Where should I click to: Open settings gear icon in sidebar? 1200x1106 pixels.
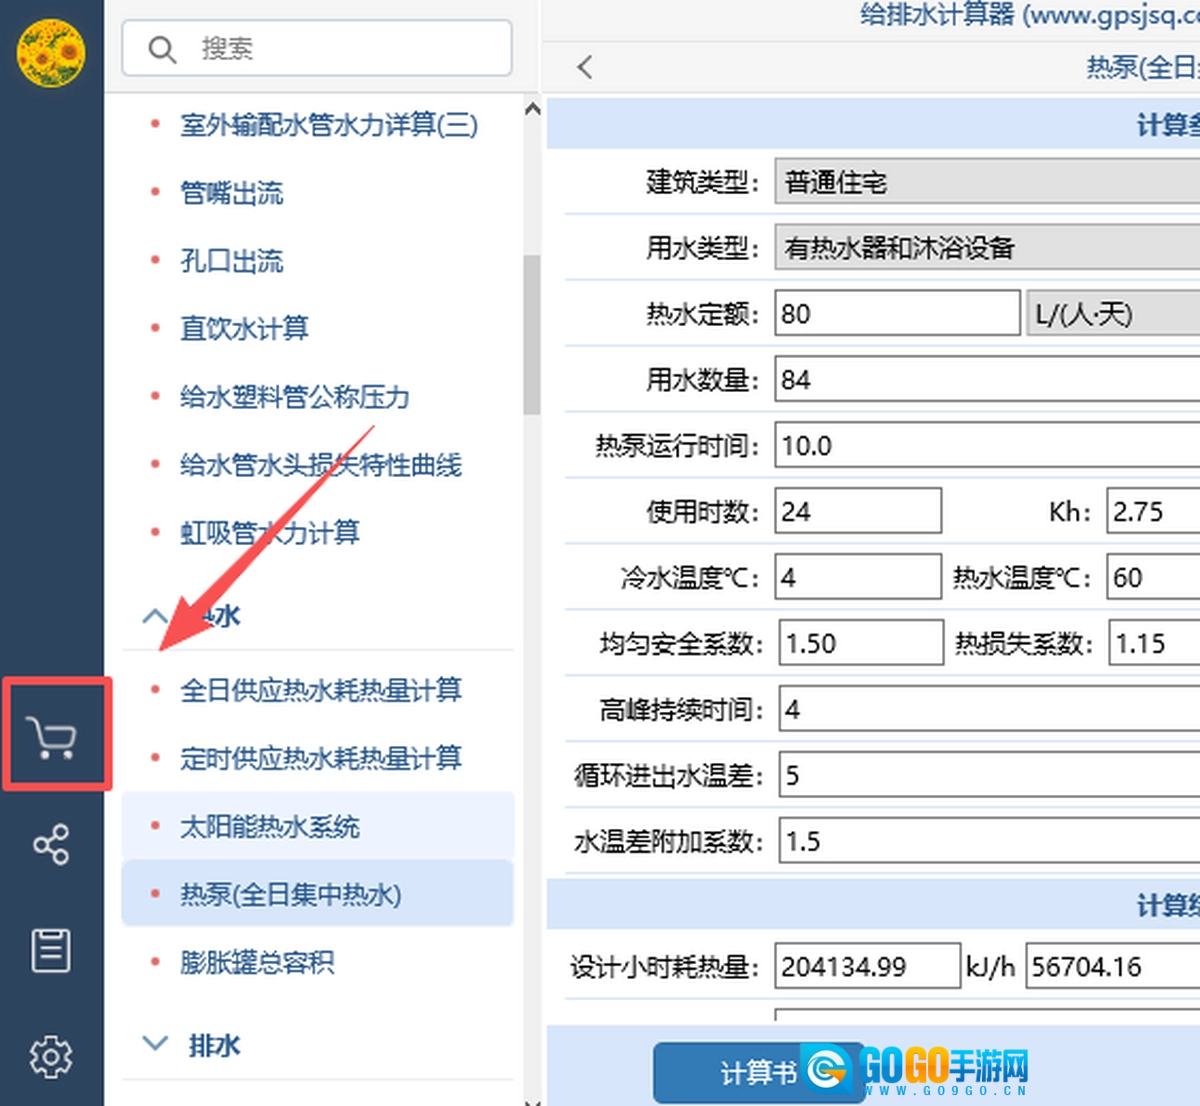(x=51, y=1056)
